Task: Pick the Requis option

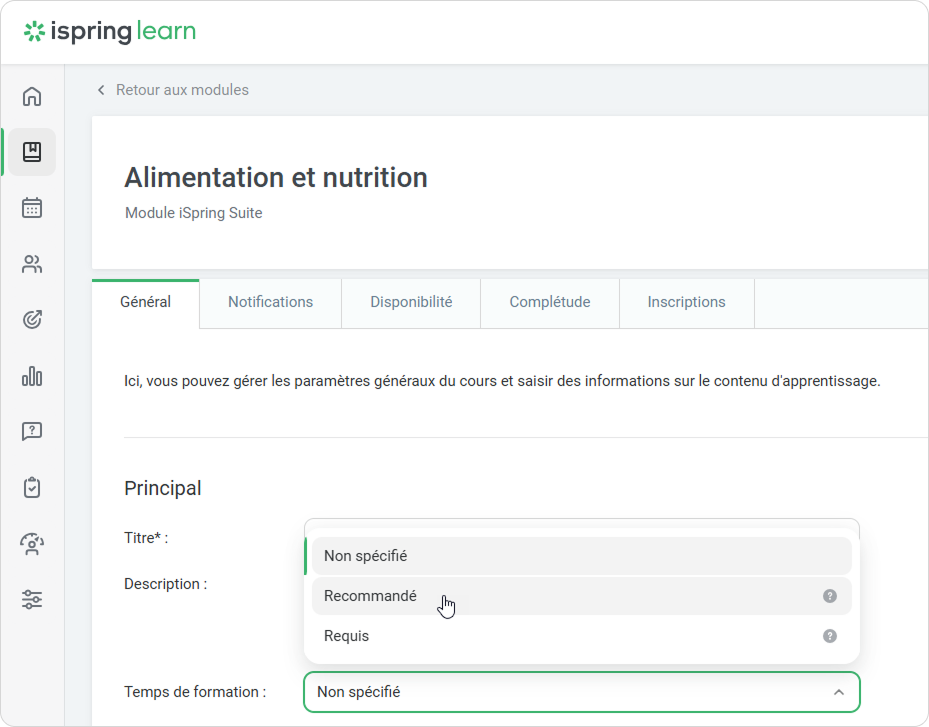Action: (347, 636)
